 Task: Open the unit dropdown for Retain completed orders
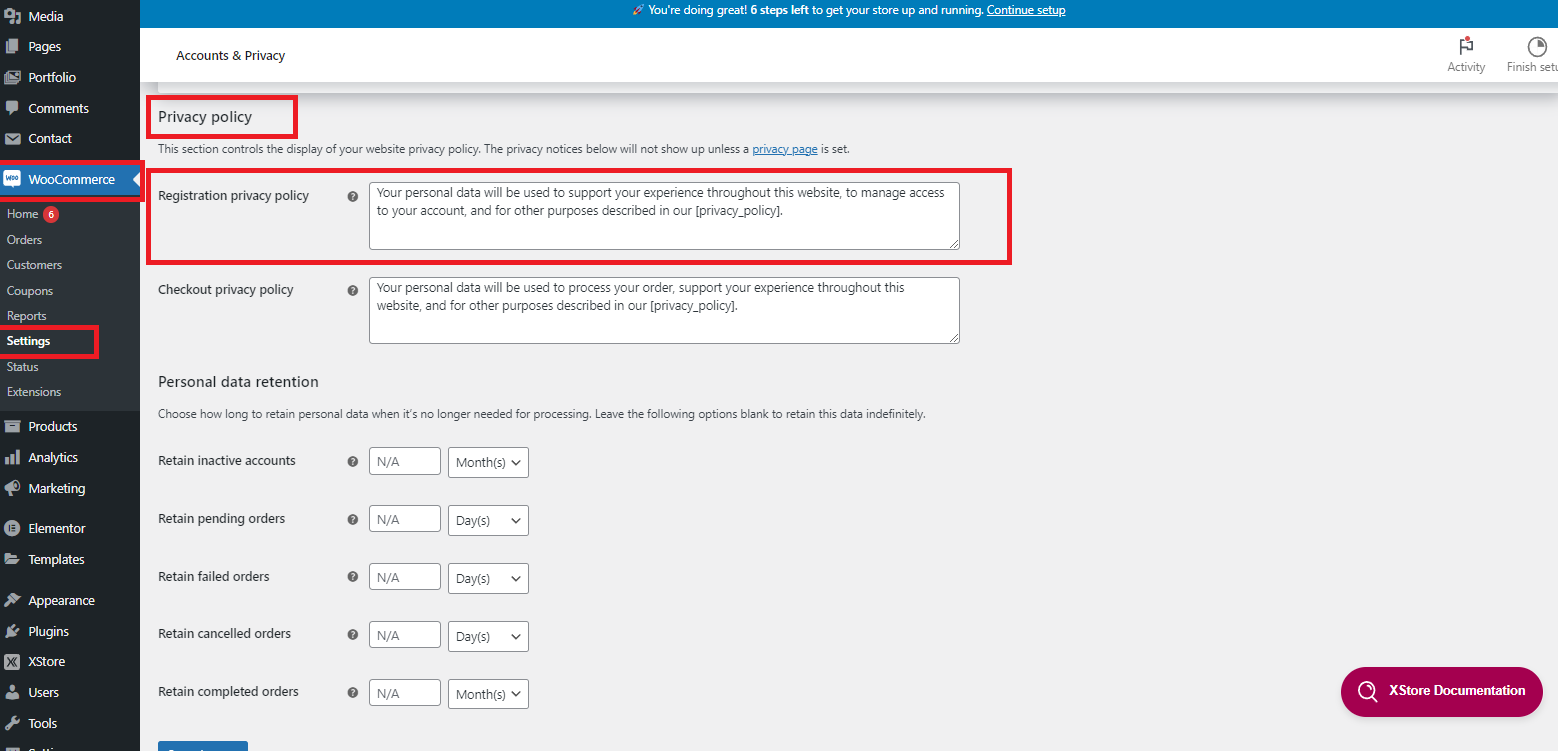(488, 694)
